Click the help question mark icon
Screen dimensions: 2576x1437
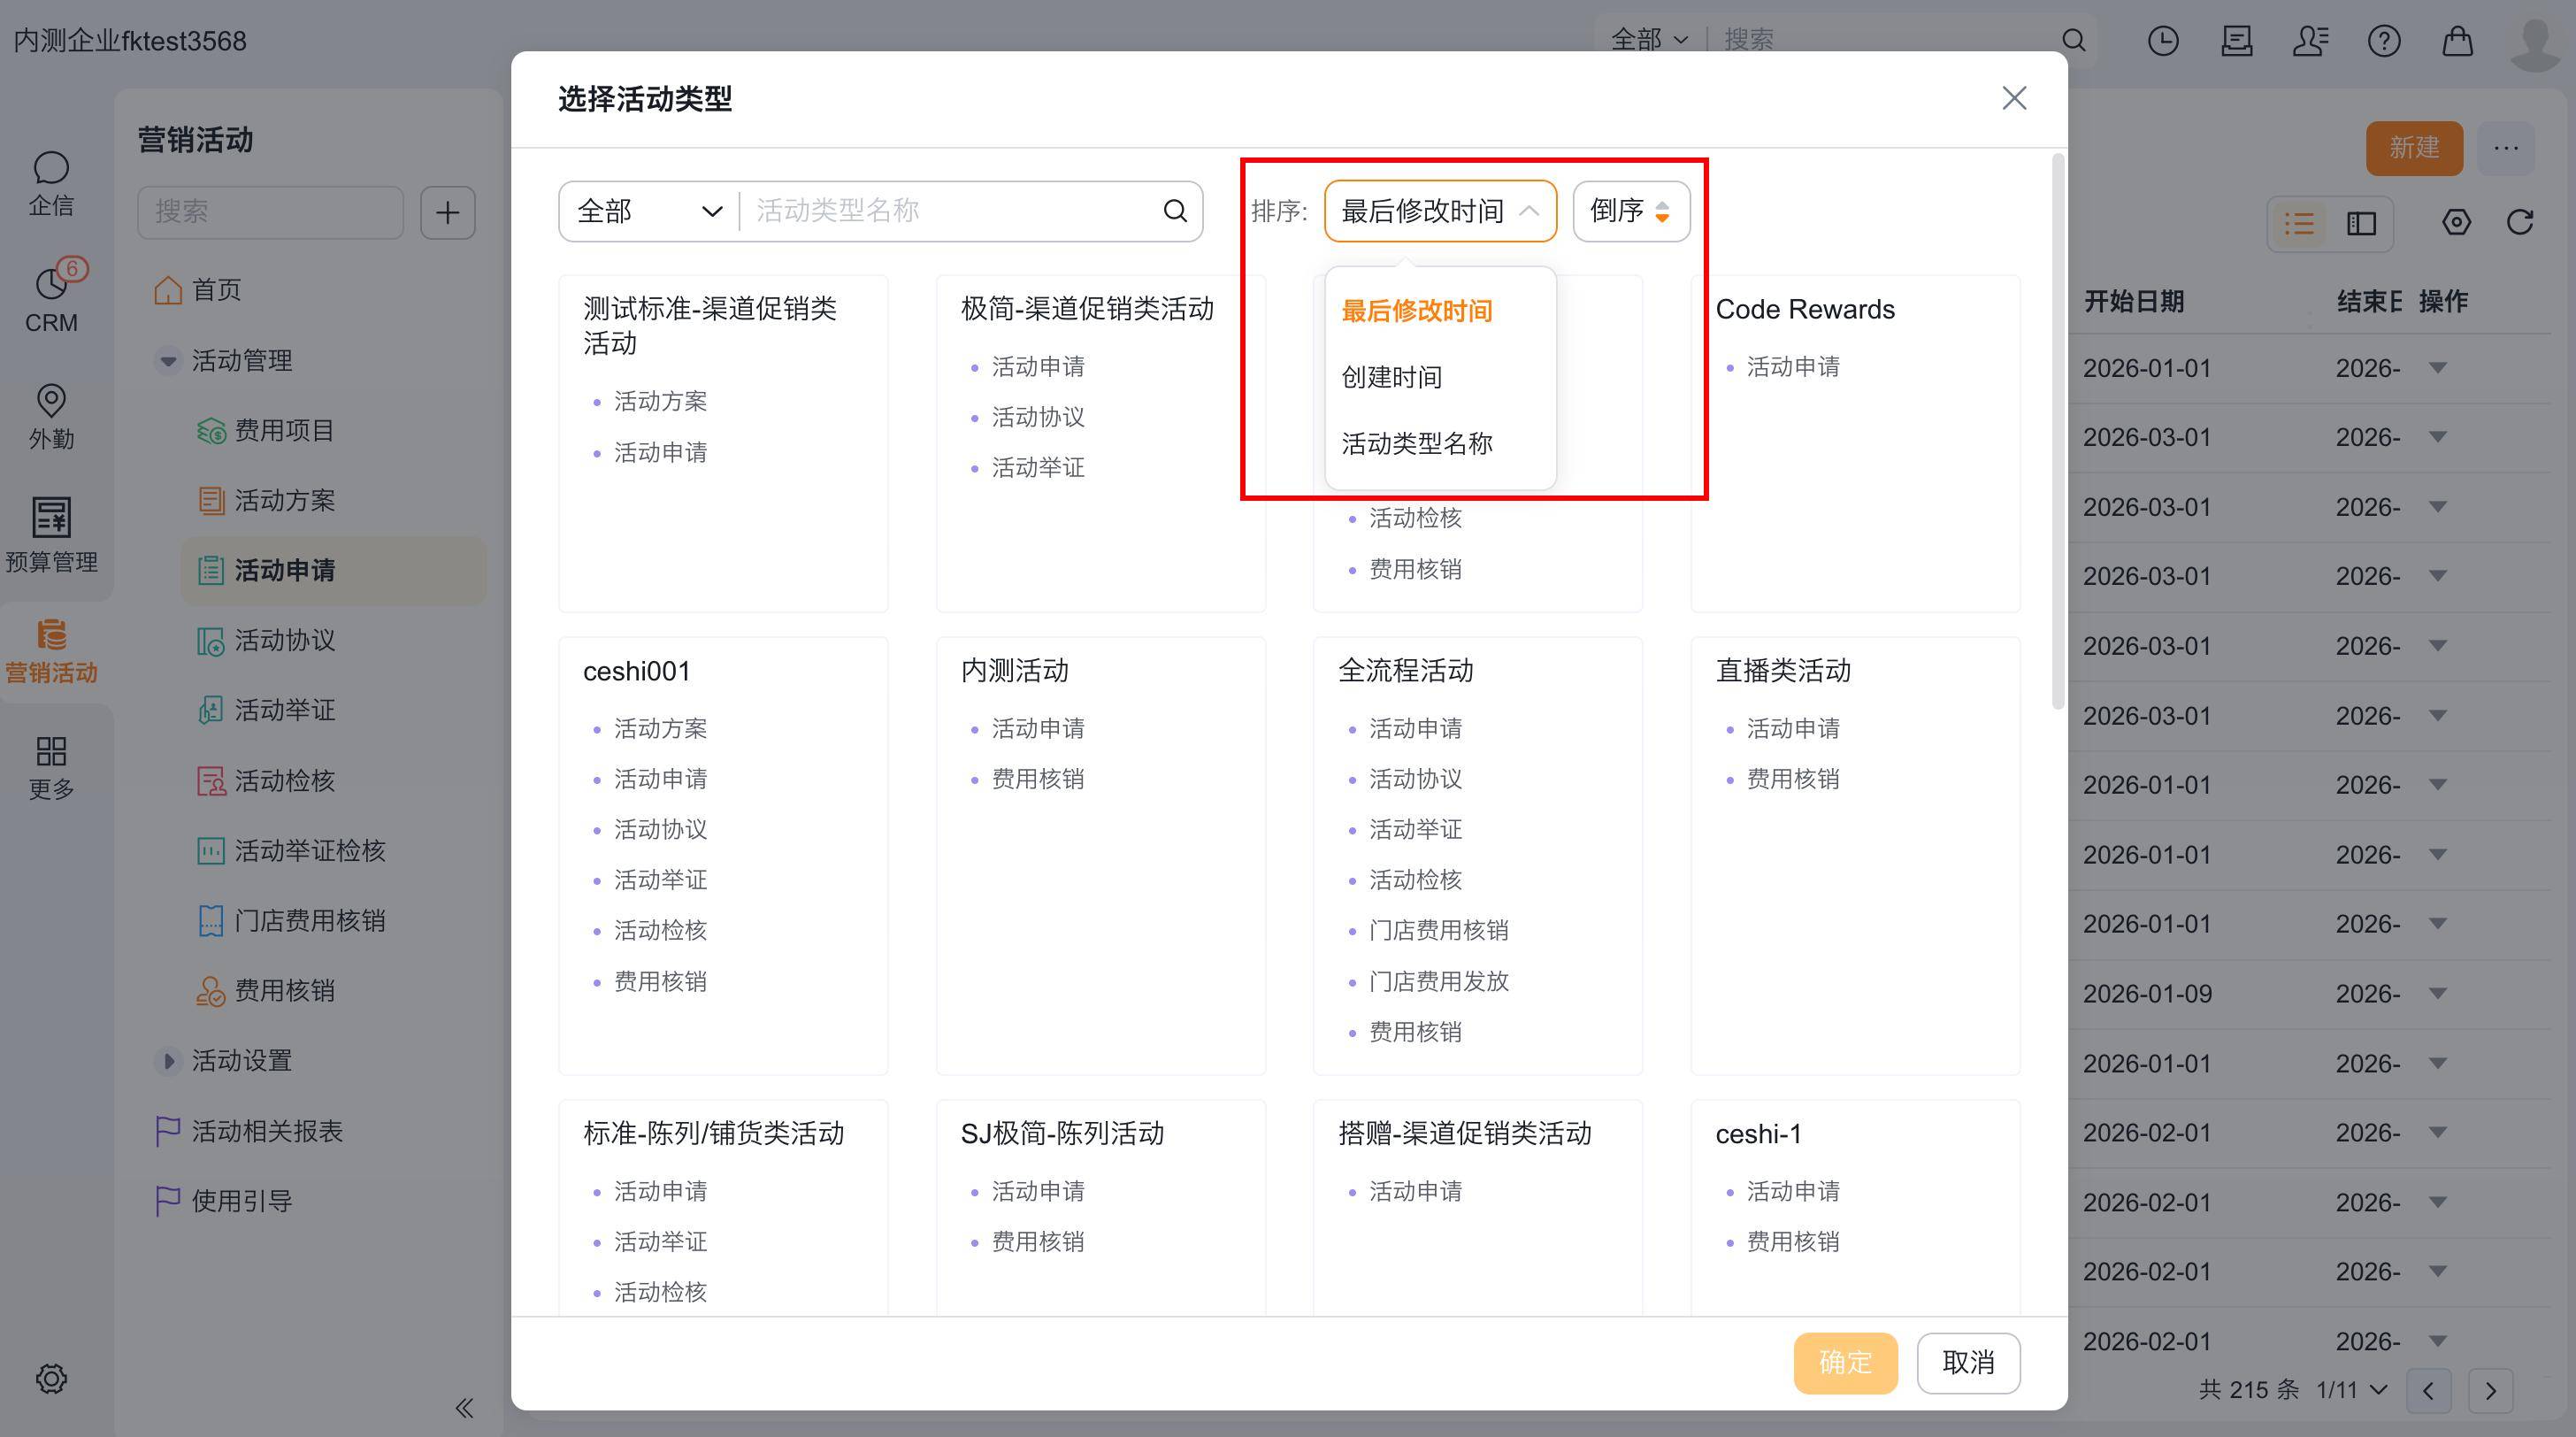tap(2384, 41)
